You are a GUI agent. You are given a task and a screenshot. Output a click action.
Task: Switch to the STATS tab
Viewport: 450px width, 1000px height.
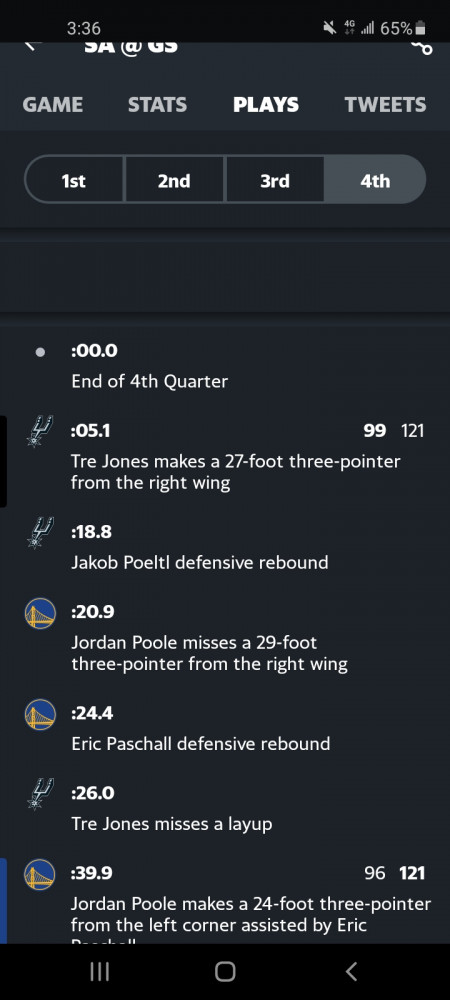pos(157,105)
